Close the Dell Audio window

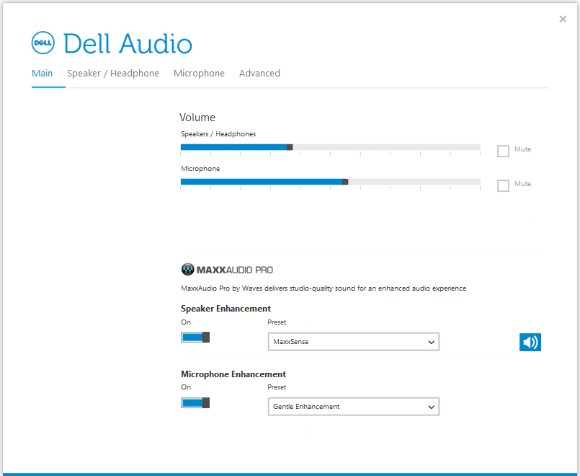[563, 19]
